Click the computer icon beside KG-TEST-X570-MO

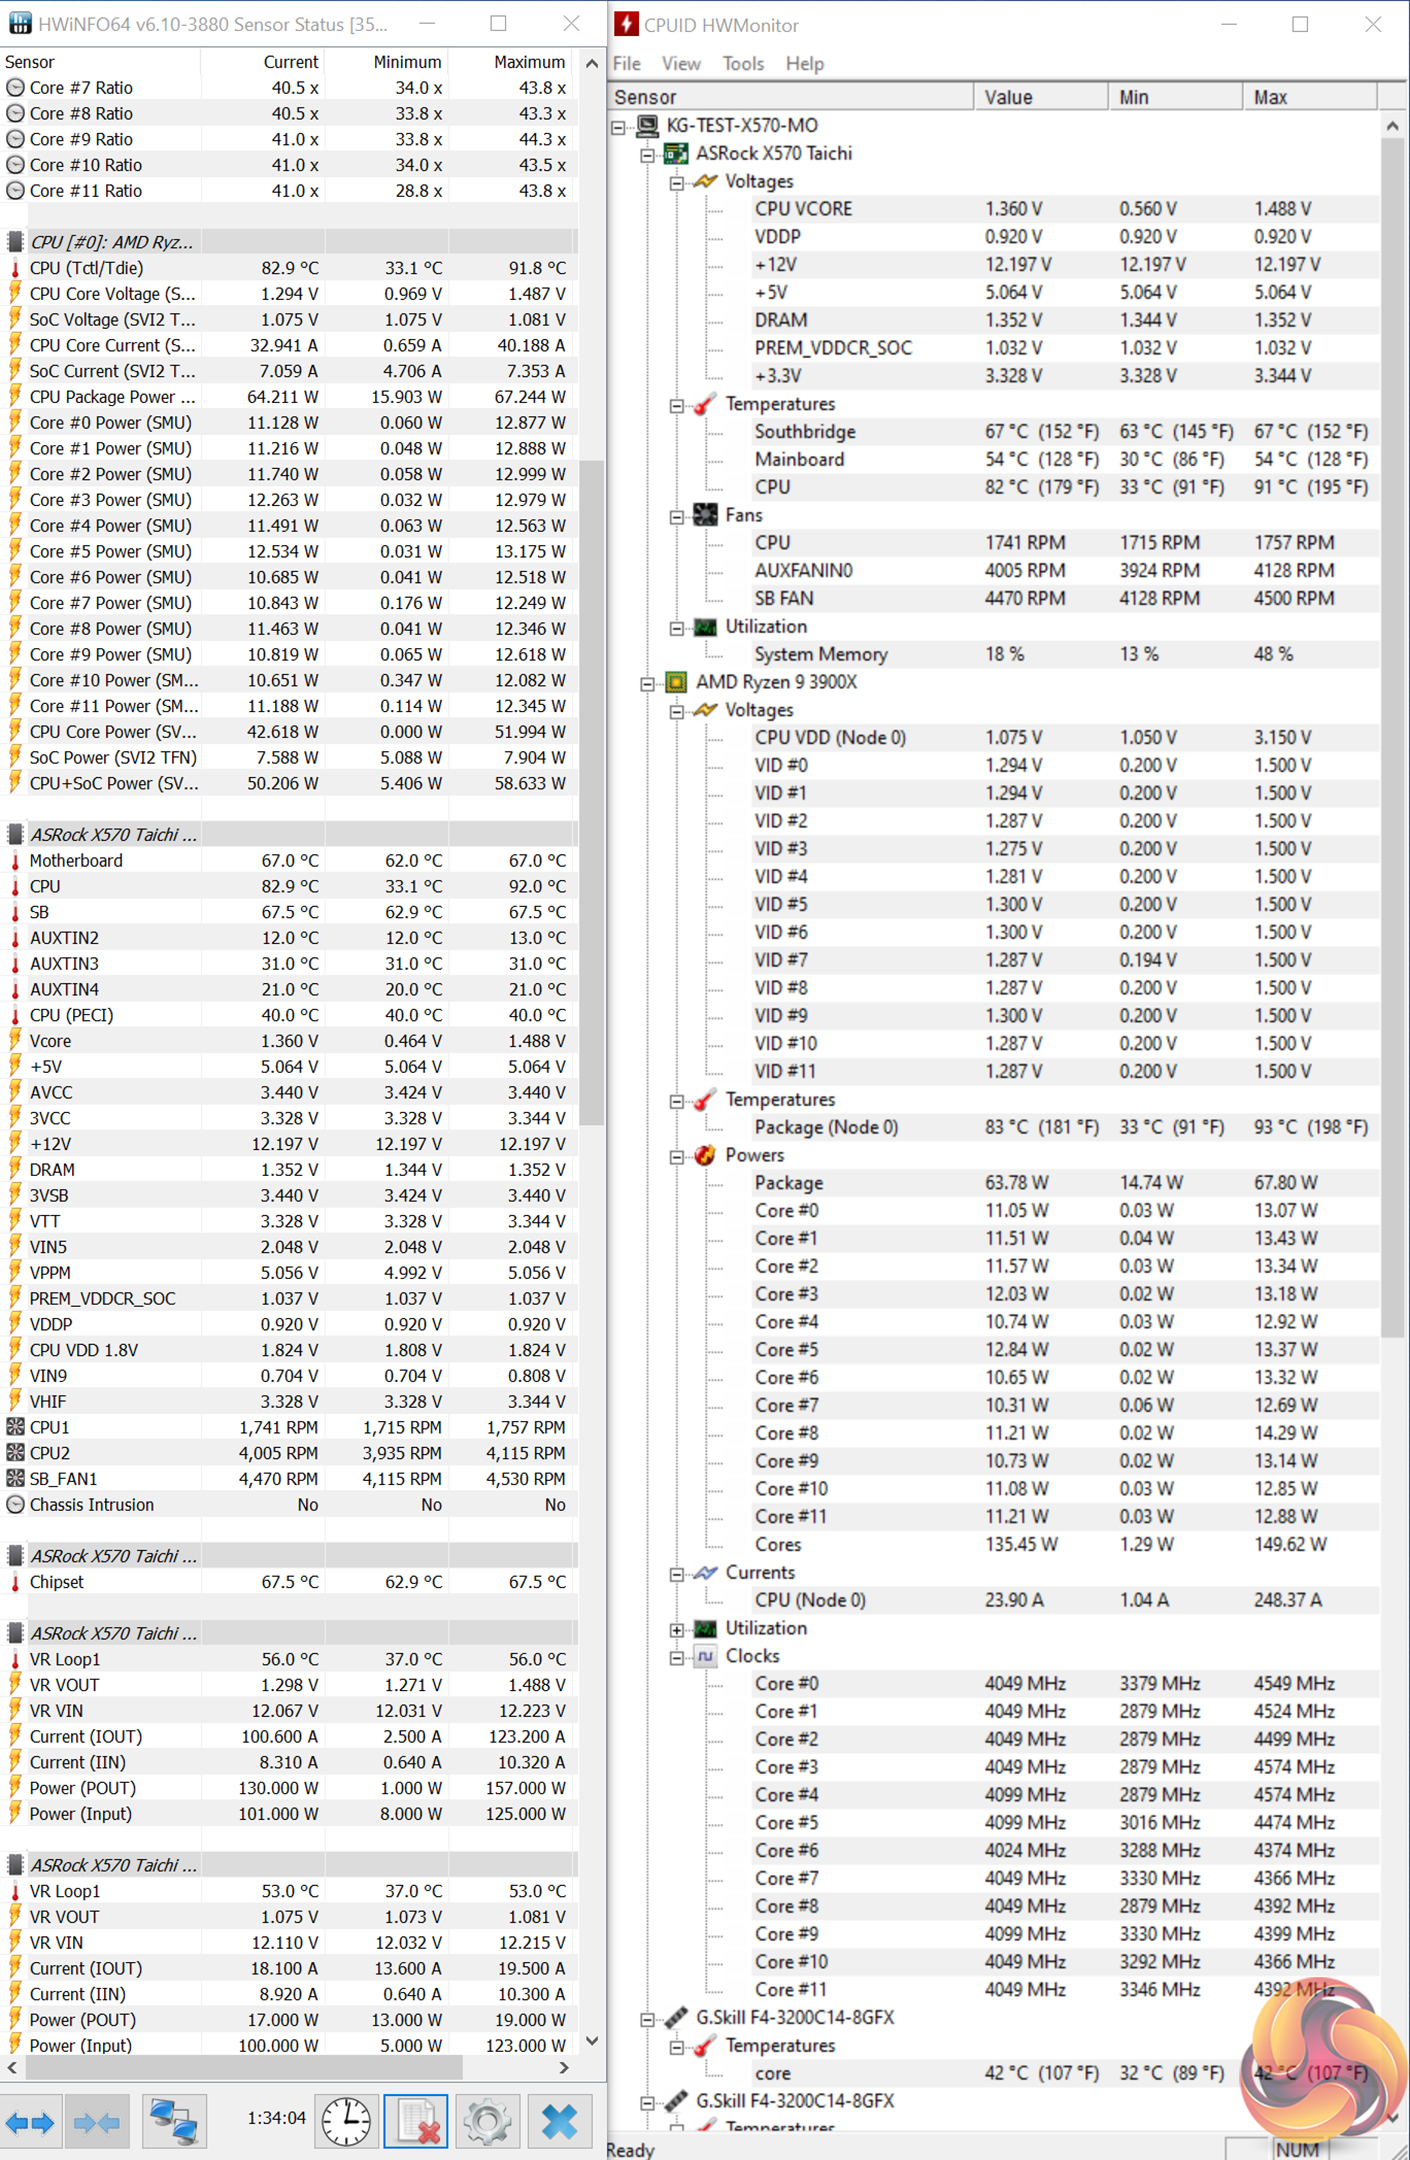(x=648, y=125)
